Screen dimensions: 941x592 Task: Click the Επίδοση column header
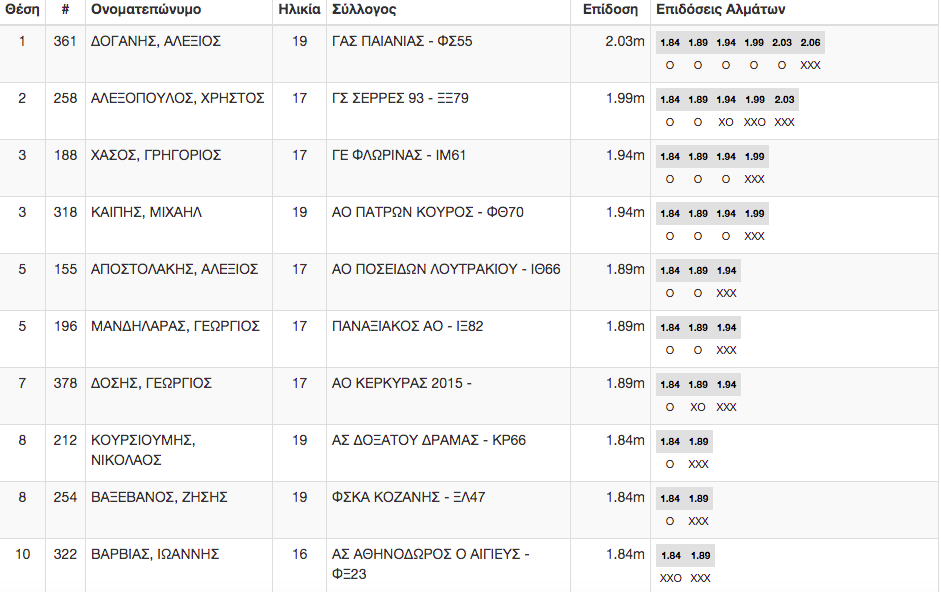[610, 10]
